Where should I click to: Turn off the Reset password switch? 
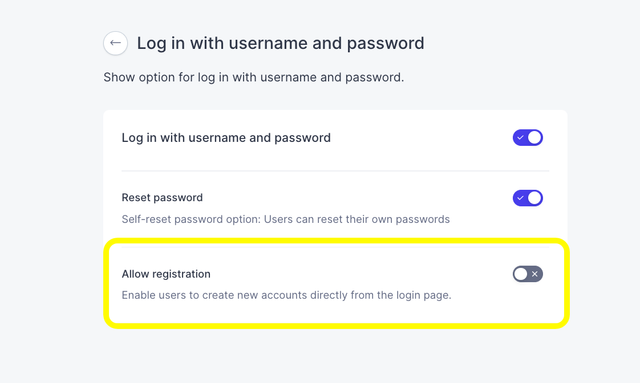[x=528, y=198]
